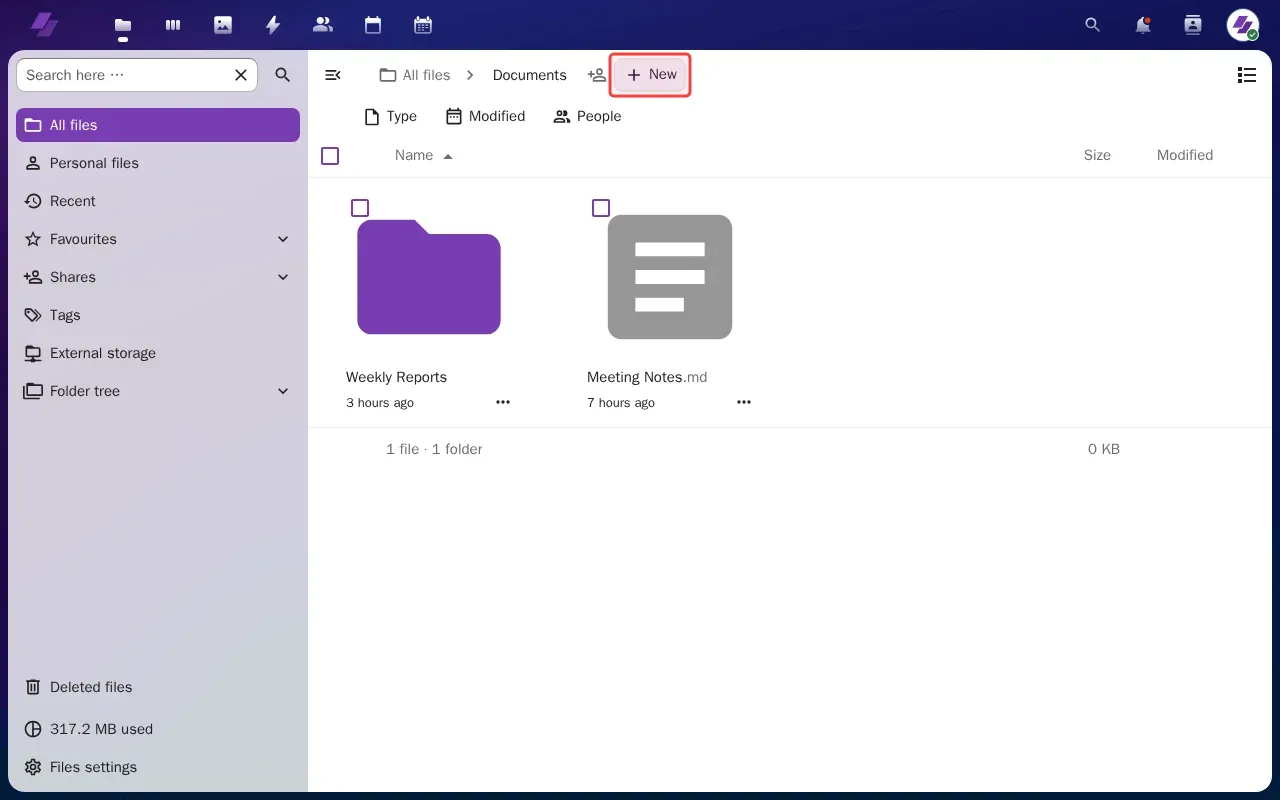Clear the search field with the X
The width and height of the screenshot is (1280, 800).
point(240,74)
